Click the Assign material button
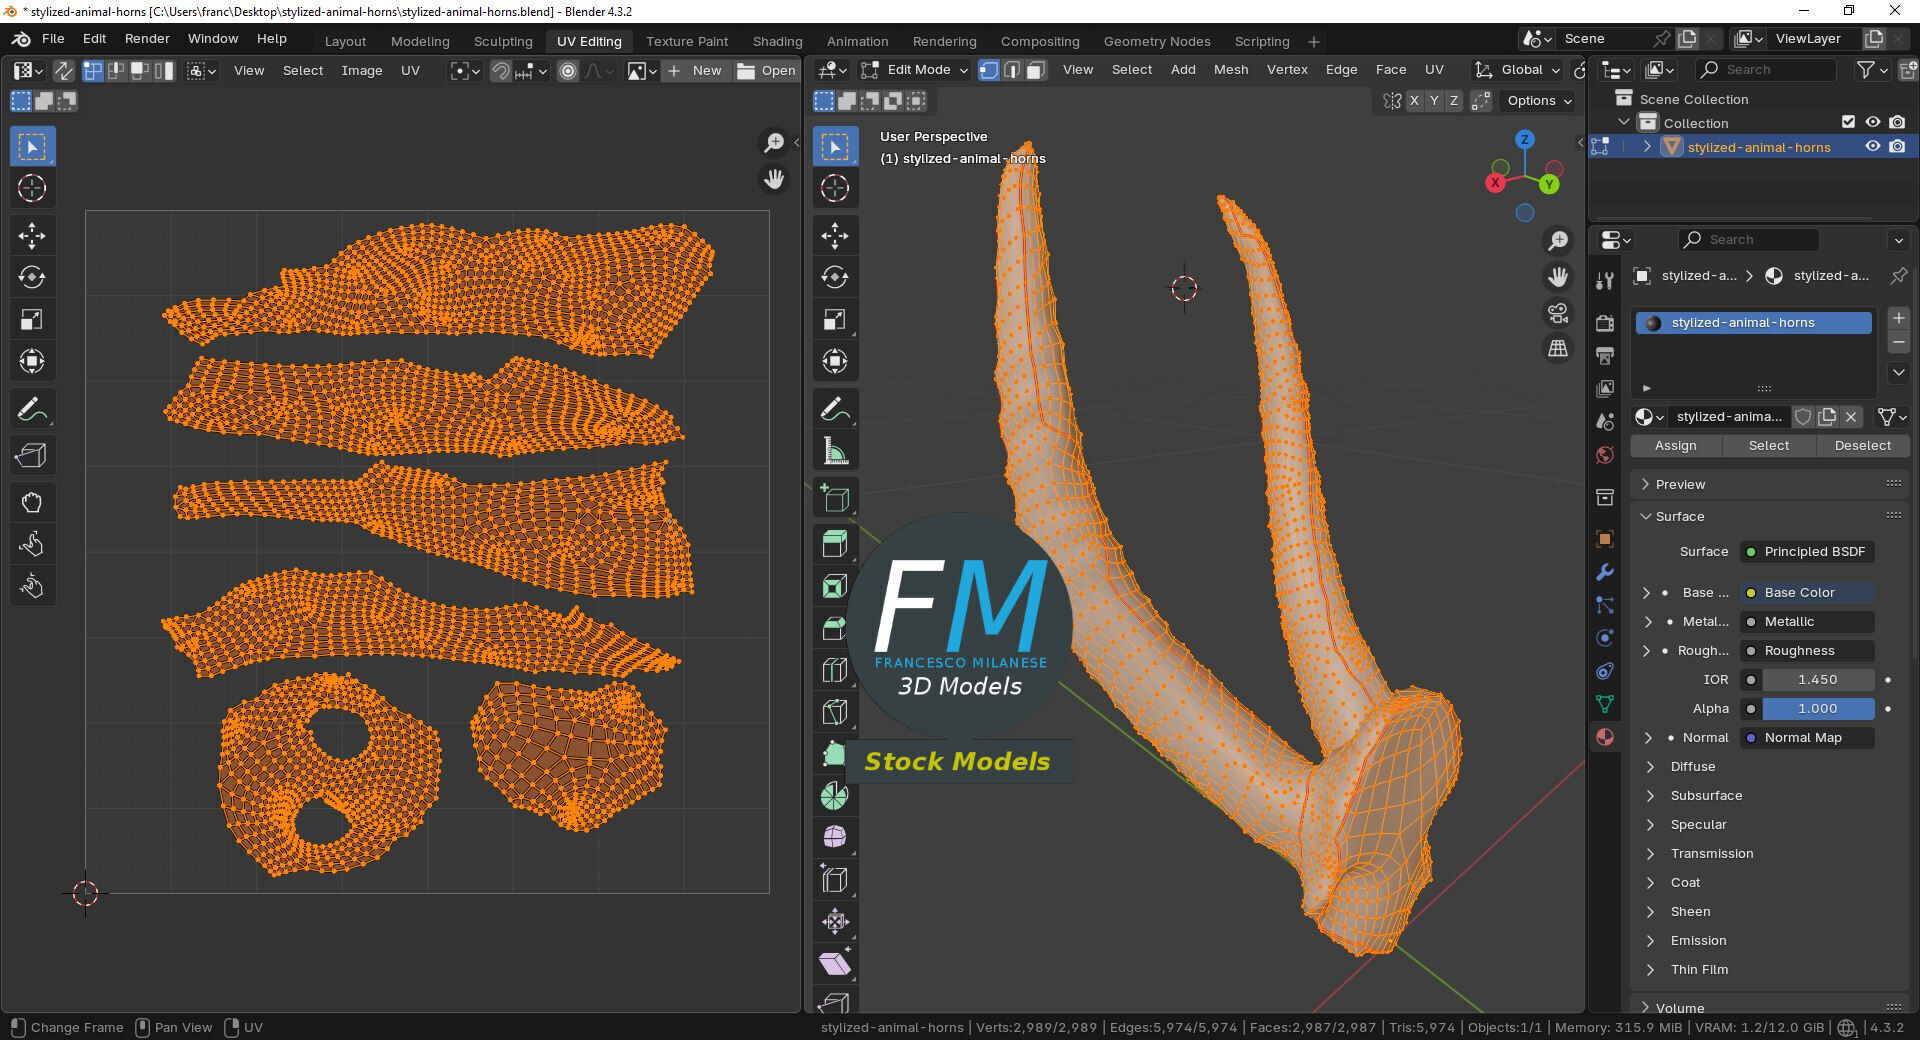 1675,446
